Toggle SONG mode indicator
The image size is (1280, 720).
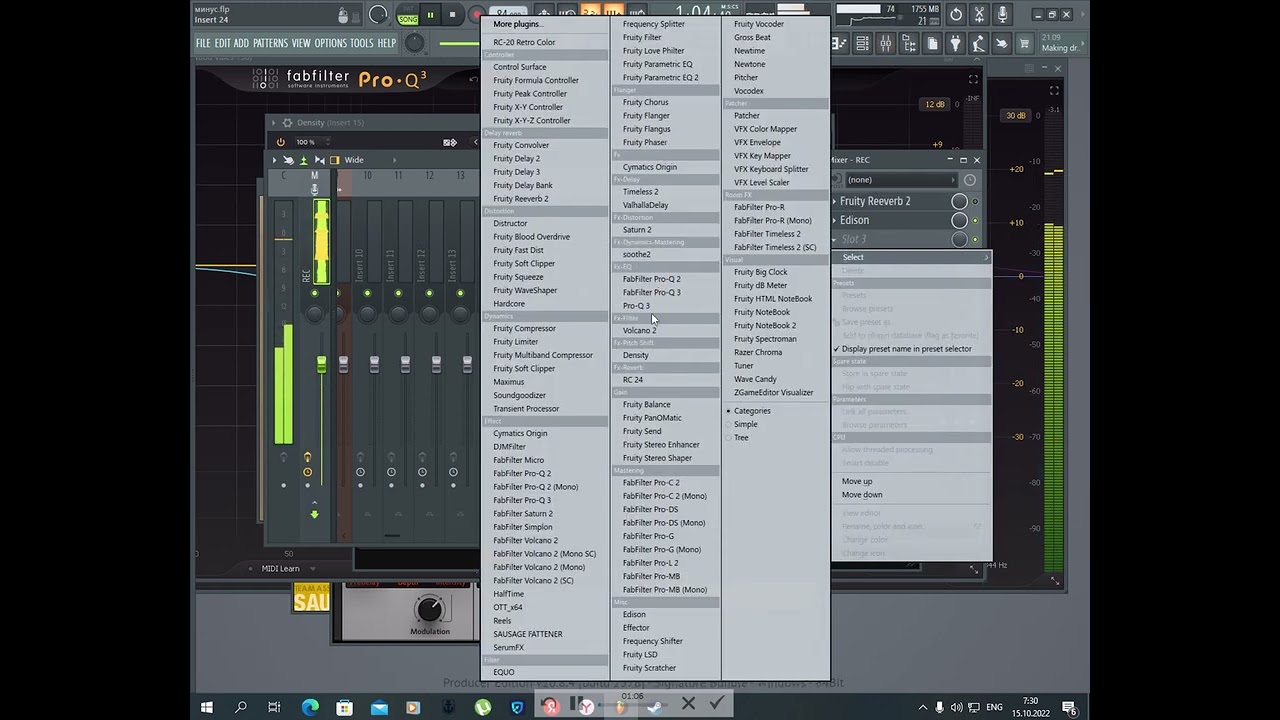[x=408, y=19]
